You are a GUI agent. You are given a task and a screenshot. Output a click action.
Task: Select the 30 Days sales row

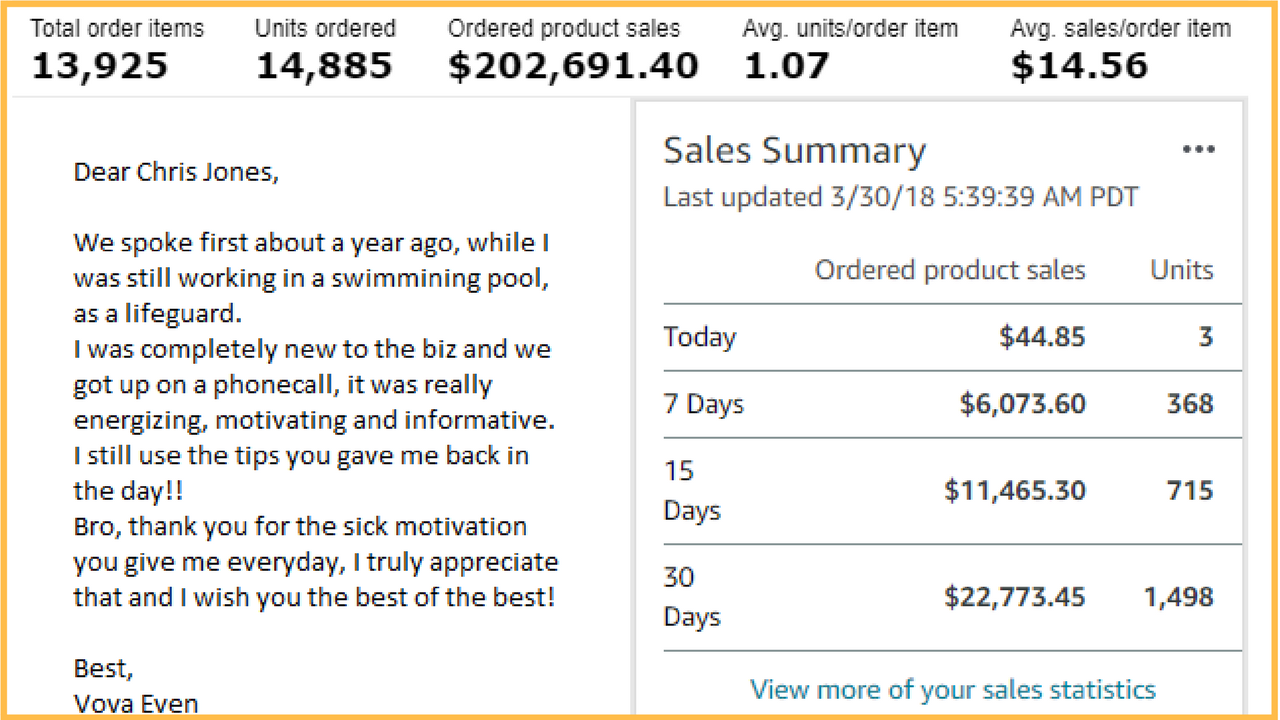tap(953, 598)
